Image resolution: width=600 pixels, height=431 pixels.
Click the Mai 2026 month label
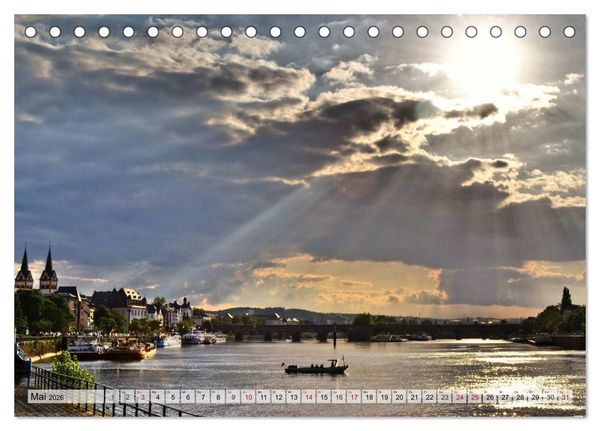click(47, 397)
